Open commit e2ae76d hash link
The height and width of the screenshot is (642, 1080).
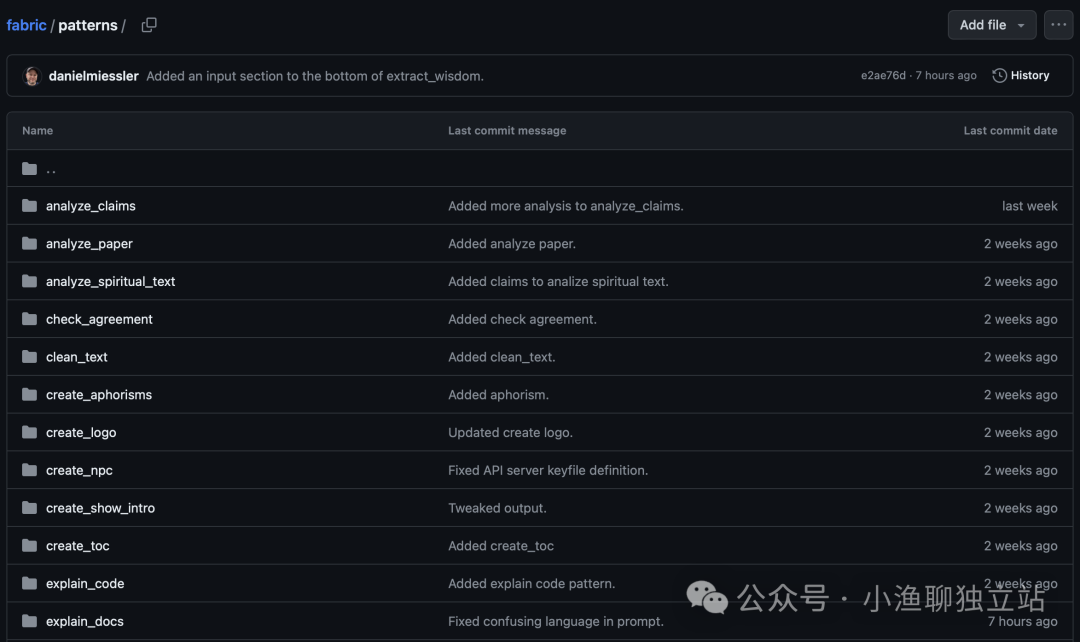(883, 76)
